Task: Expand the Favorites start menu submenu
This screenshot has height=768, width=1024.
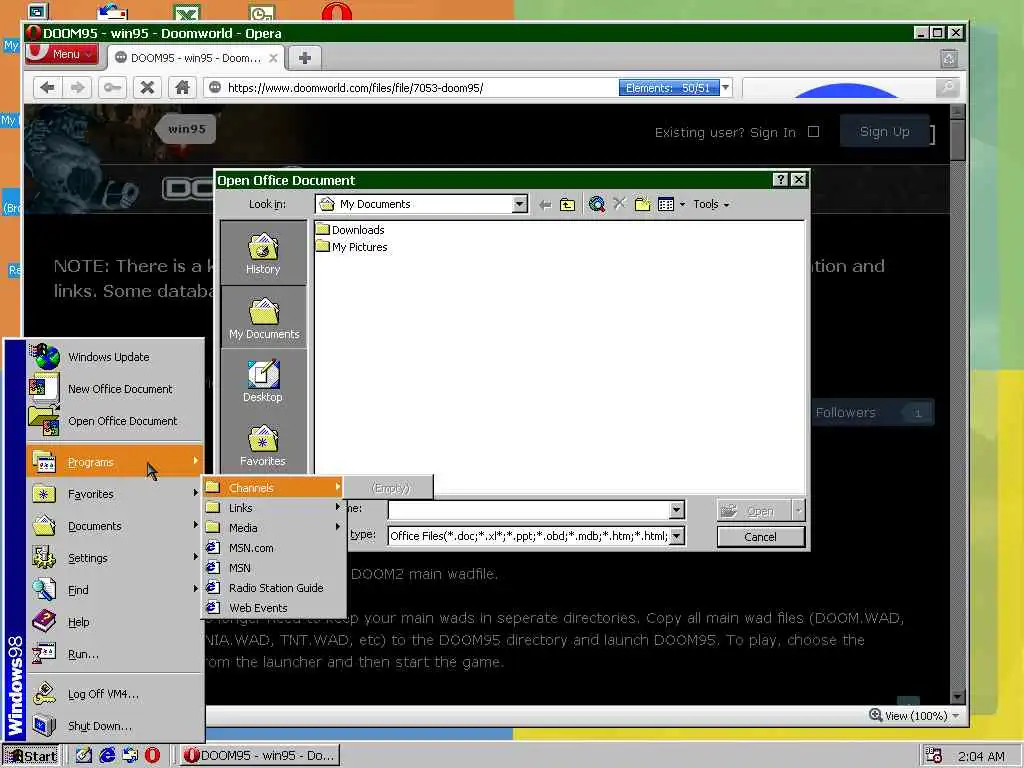Action: 114,494
